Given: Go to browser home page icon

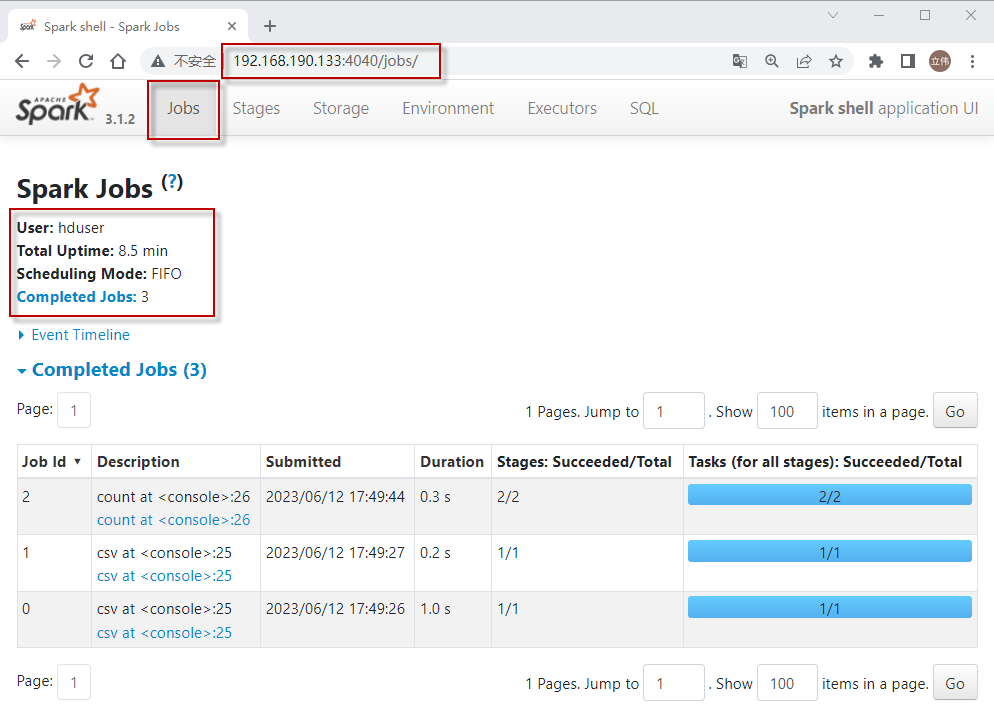Looking at the screenshot, I should click(118, 61).
